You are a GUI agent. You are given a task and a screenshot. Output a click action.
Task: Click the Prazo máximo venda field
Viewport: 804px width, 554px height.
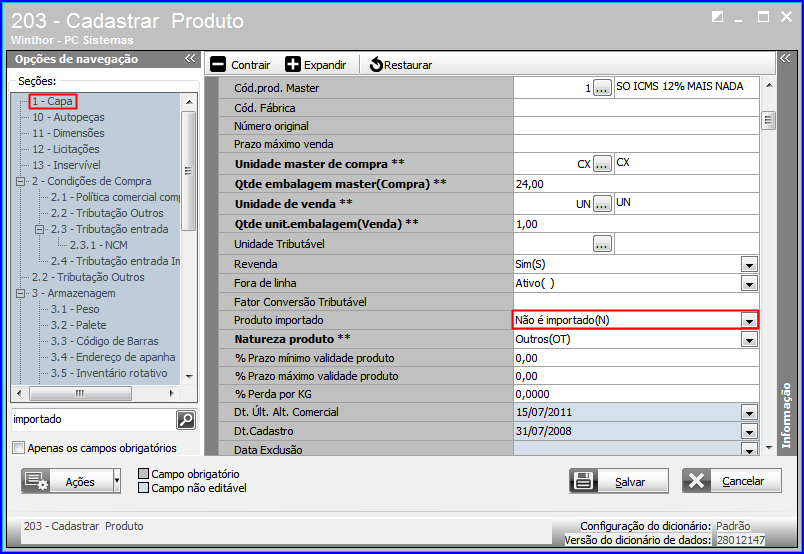click(x=636, y=144)
